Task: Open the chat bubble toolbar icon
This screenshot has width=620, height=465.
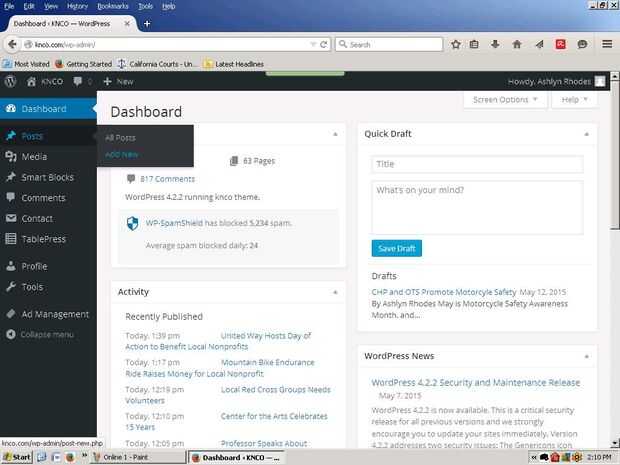Action: pyautogui.click(x=582, y=44)
